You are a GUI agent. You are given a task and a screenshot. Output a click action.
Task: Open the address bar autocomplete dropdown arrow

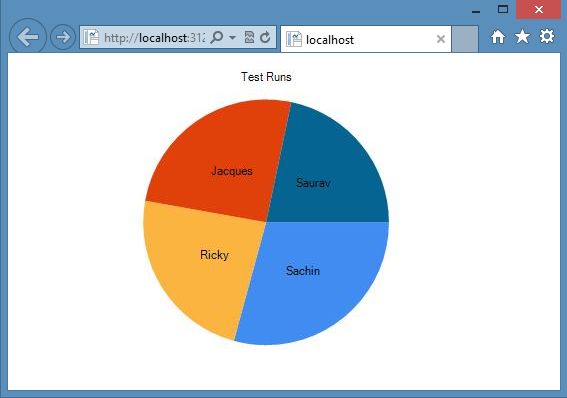[233, 37]
